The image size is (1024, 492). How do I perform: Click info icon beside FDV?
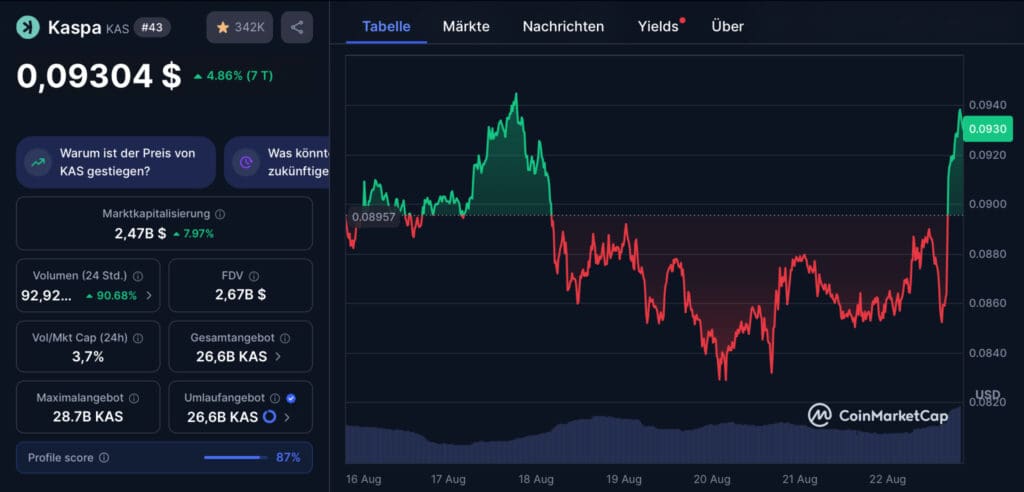tap(254, 276)
